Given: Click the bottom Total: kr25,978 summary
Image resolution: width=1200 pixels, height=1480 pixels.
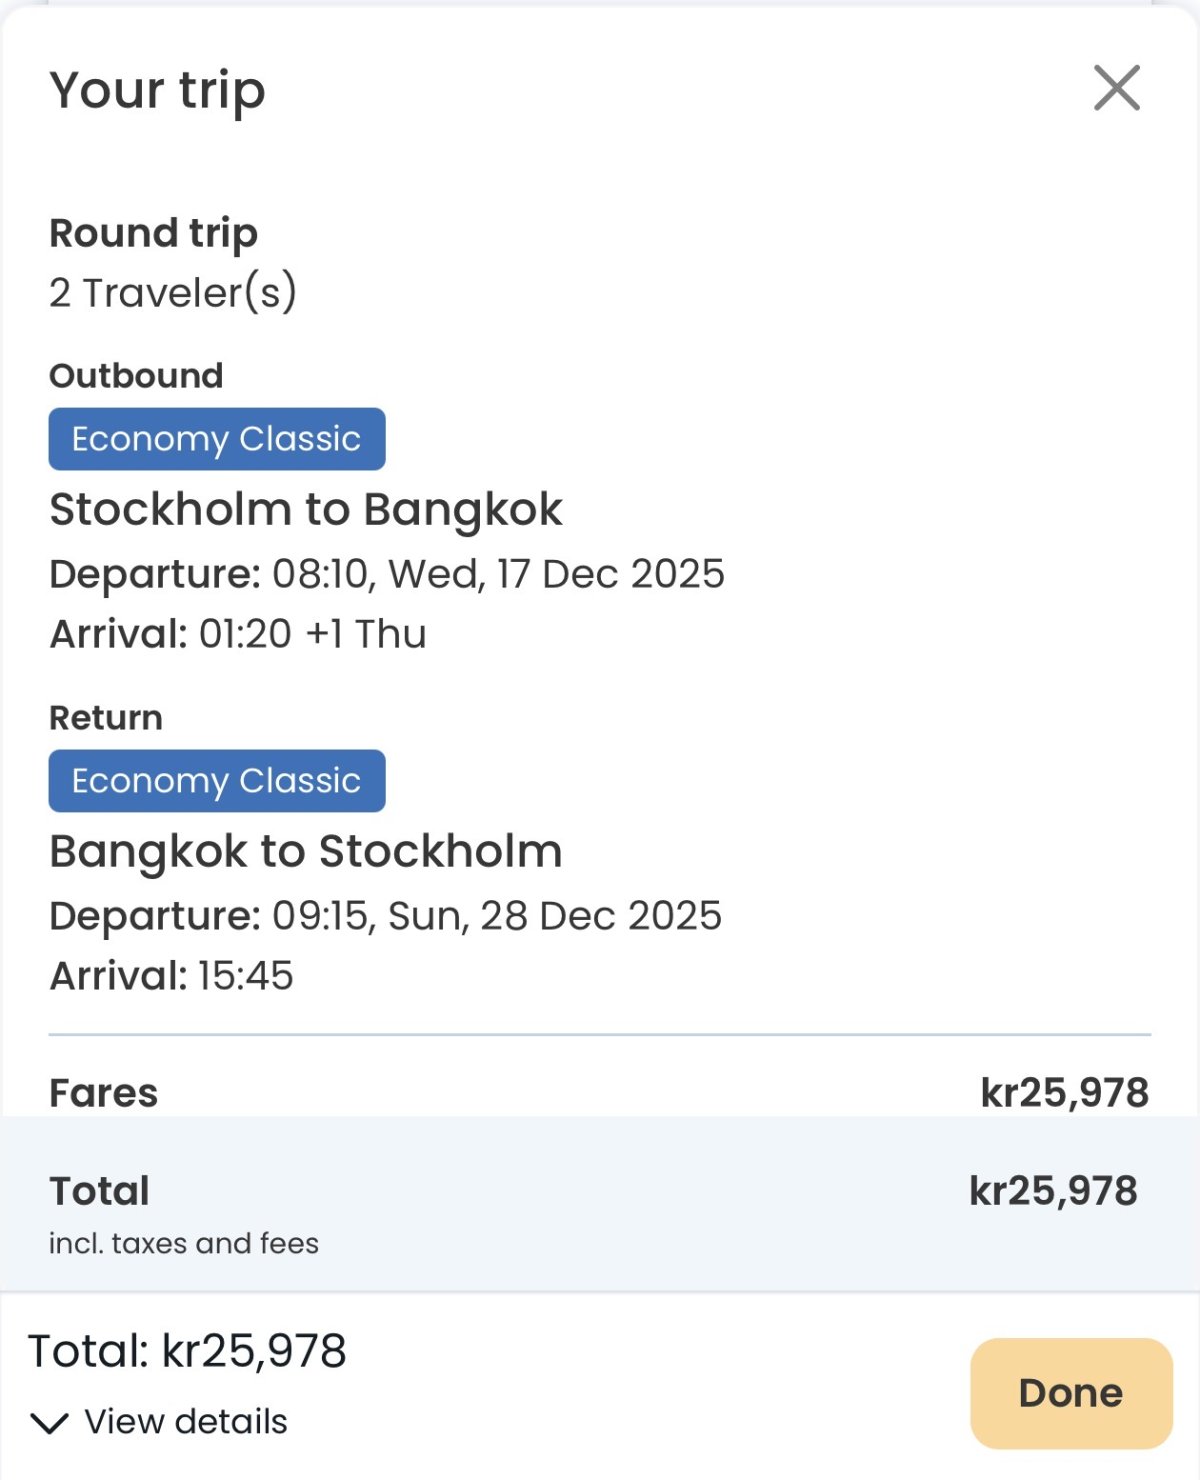Looking at the screenshot, I should pyautogui.click(x=187, y=1351).
